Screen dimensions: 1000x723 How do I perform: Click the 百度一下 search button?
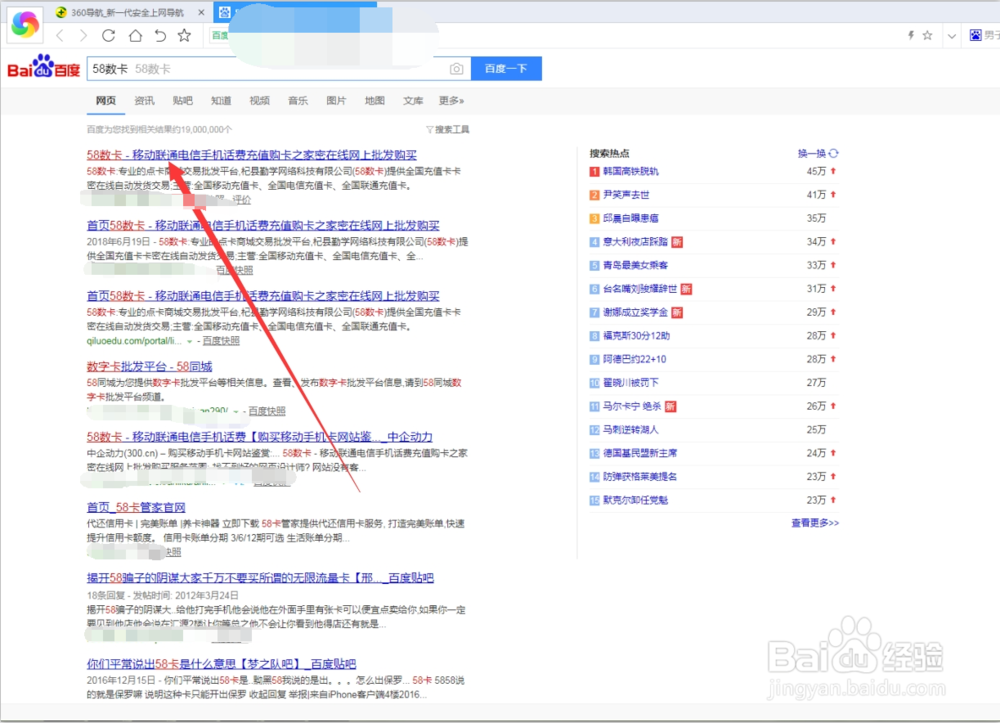point(506,68)
